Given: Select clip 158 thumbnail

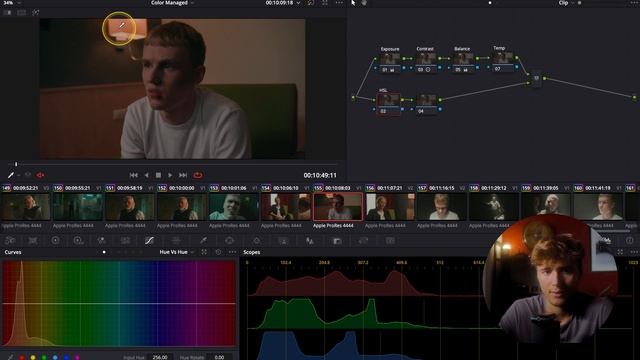Looking at the screenshot, I should pos(494,207).
